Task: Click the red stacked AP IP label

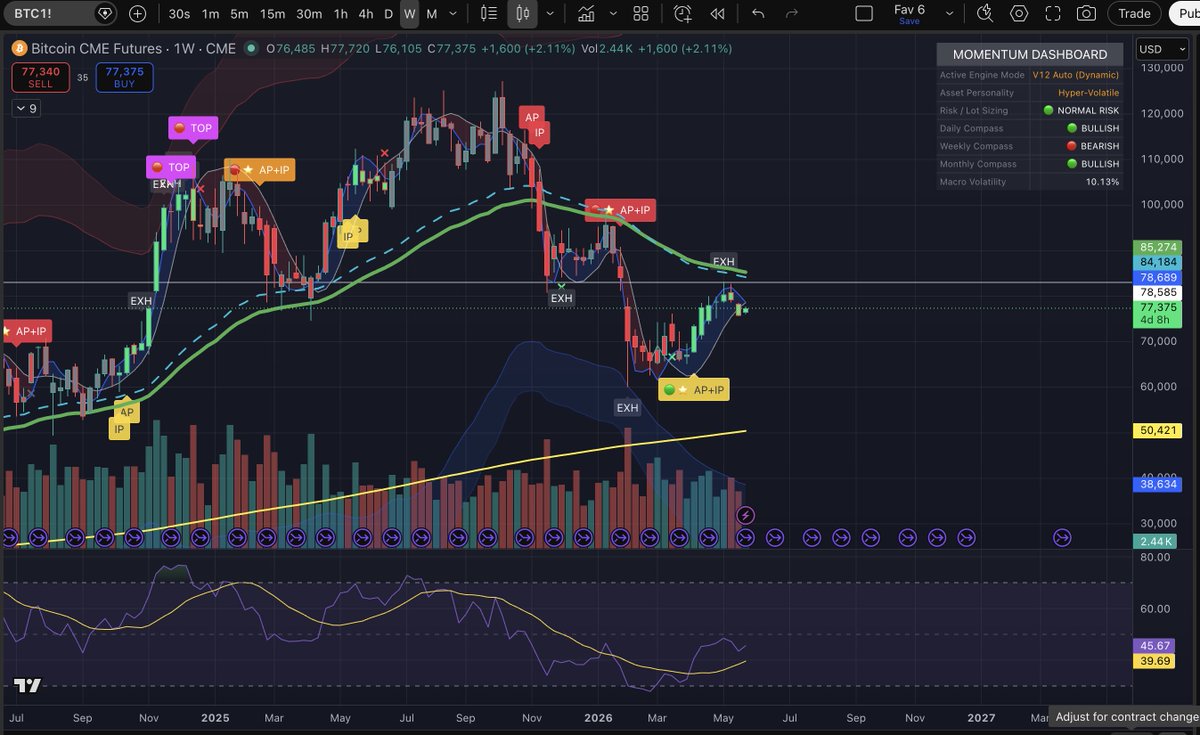Action: click(x=533, y=124)
